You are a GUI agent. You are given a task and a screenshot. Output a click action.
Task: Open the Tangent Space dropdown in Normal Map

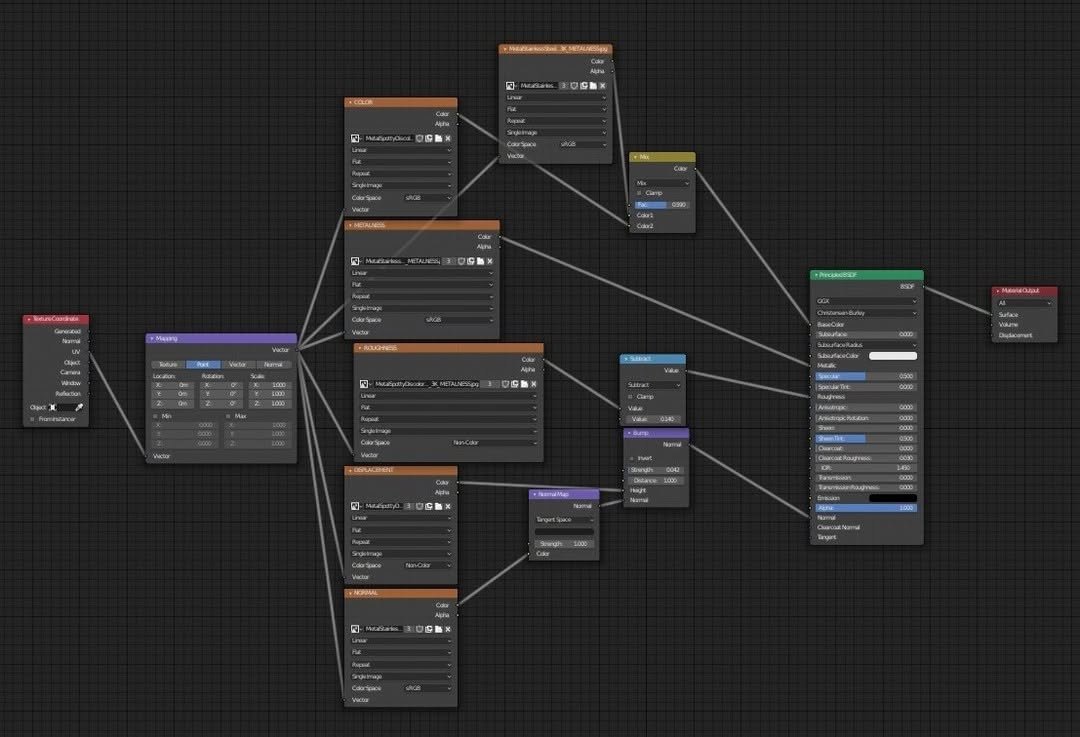point(564,520)
